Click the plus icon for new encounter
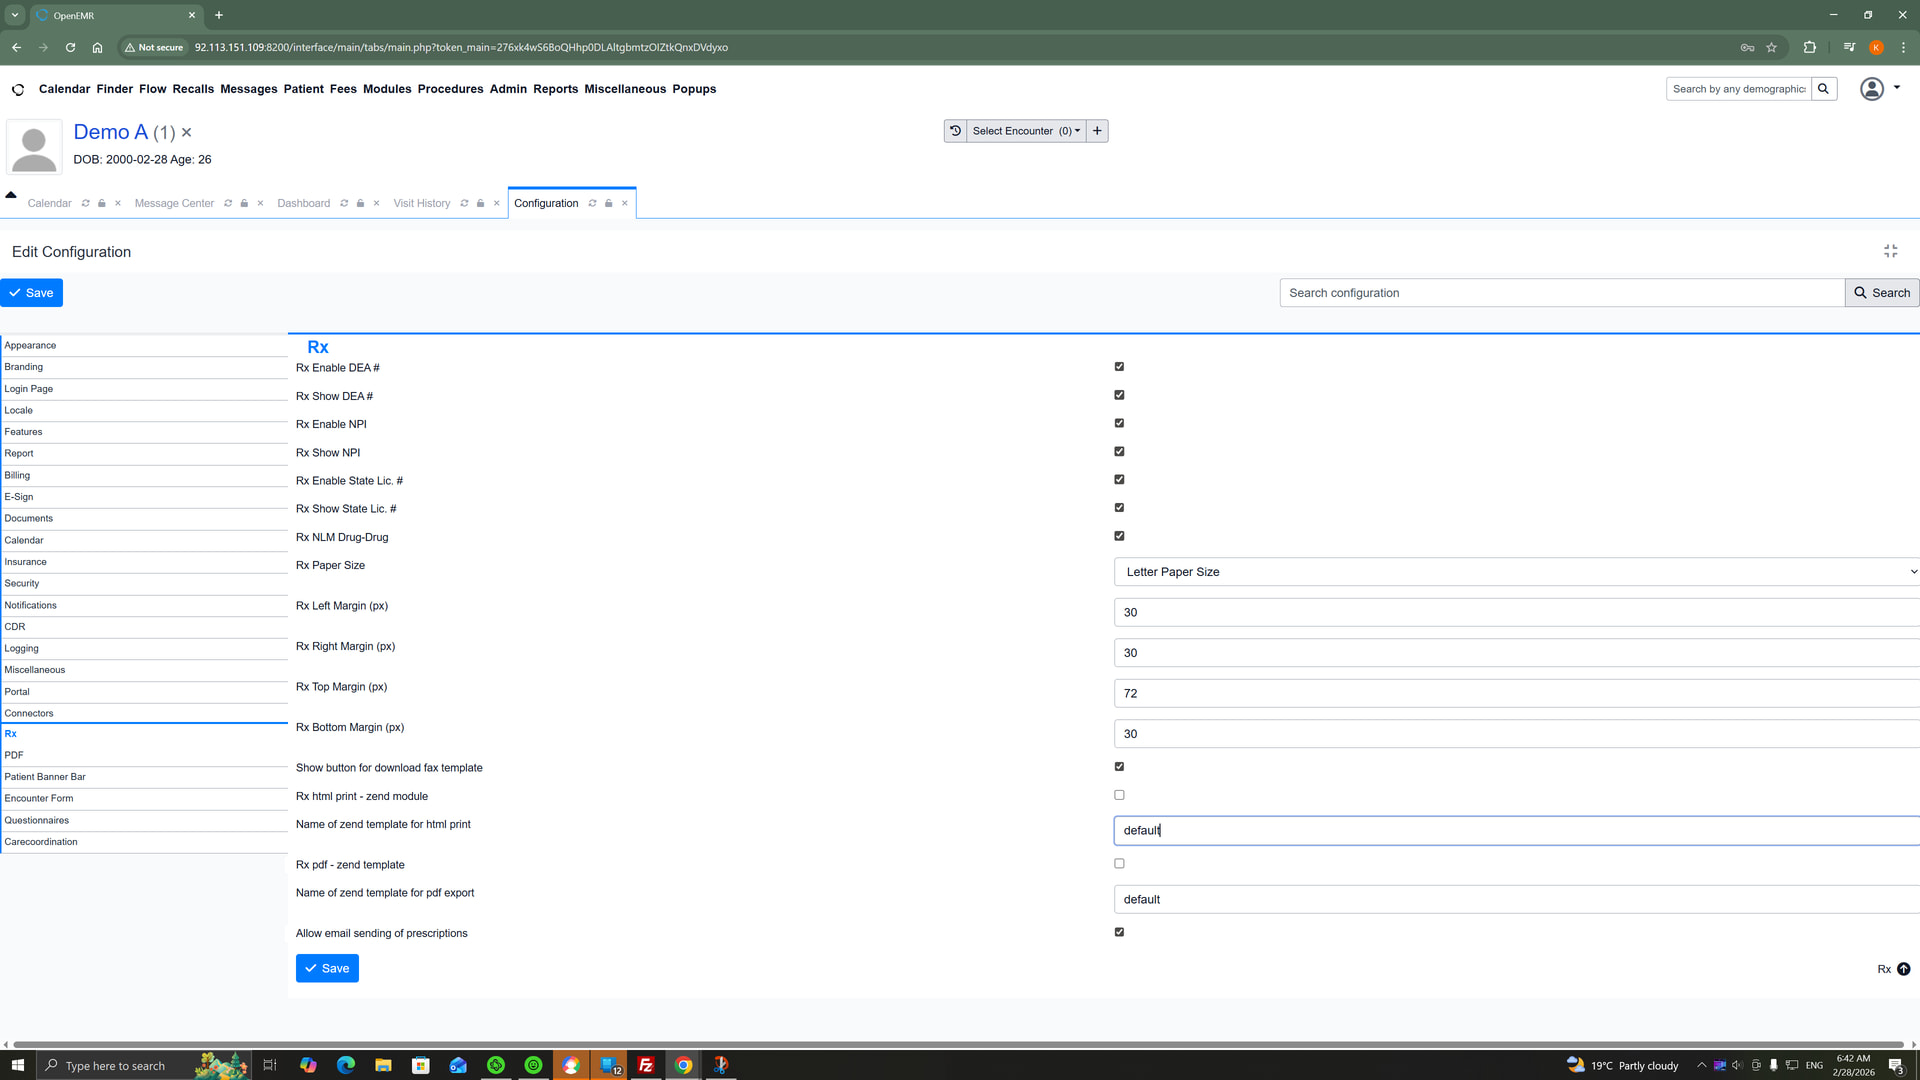This screenshot has width=1920, height=1080. point(1097,131)
